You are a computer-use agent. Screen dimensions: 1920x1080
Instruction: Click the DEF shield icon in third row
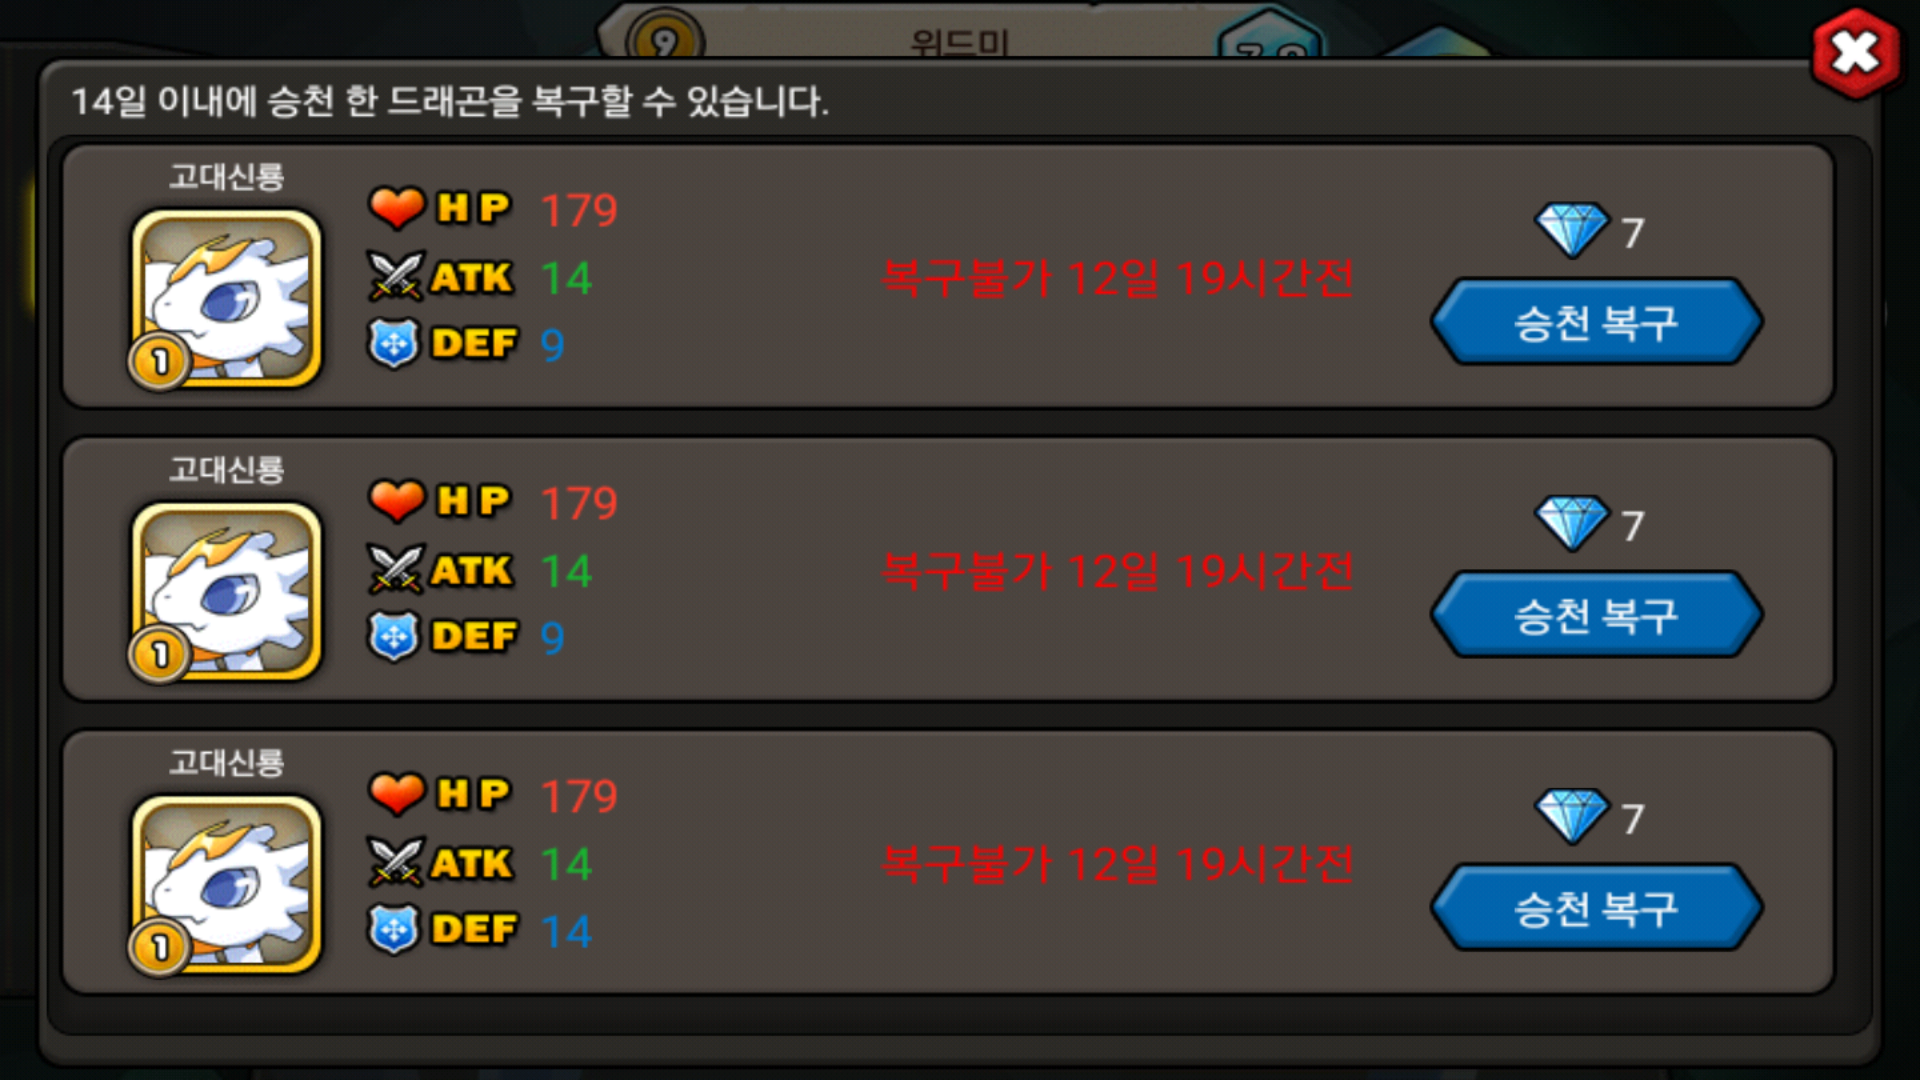[x=394, y=930]
